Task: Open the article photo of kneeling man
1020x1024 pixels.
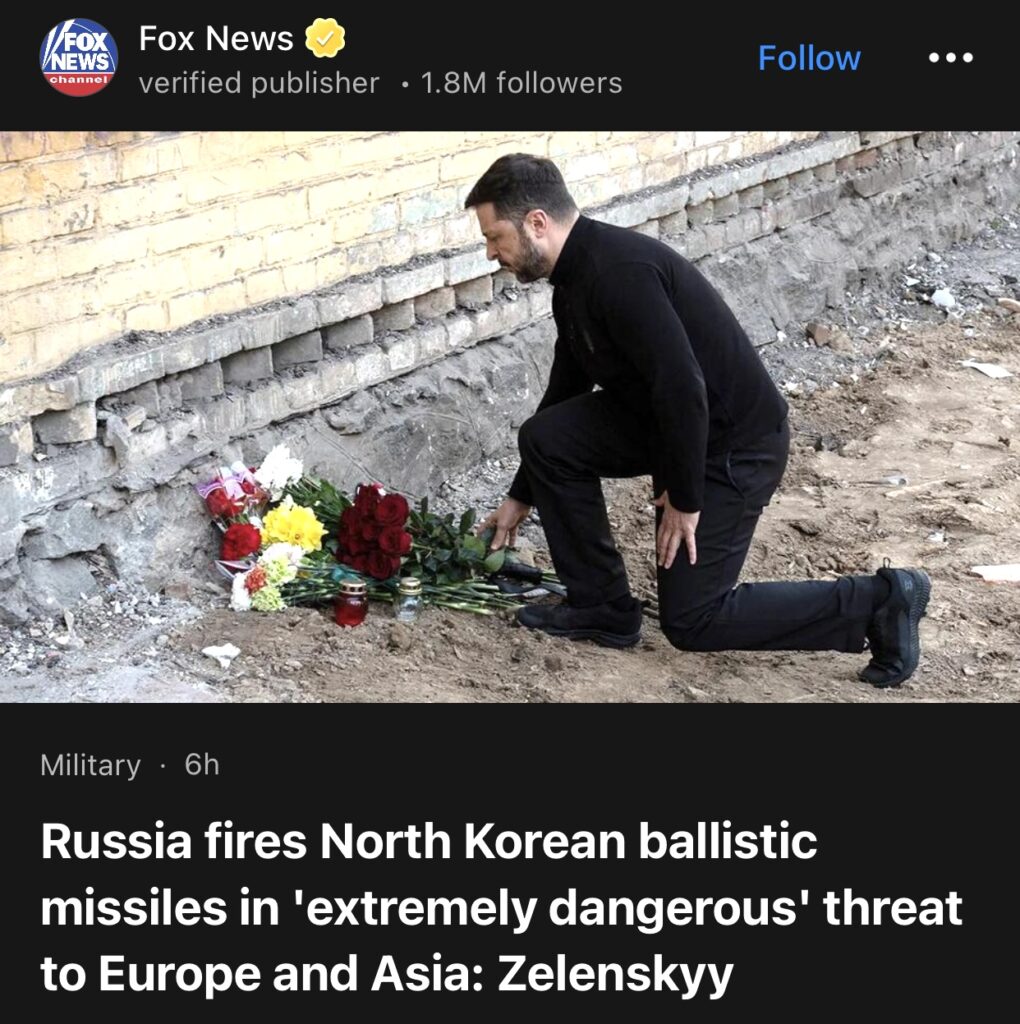Action: pyautogui.click(x=510, y=417)
